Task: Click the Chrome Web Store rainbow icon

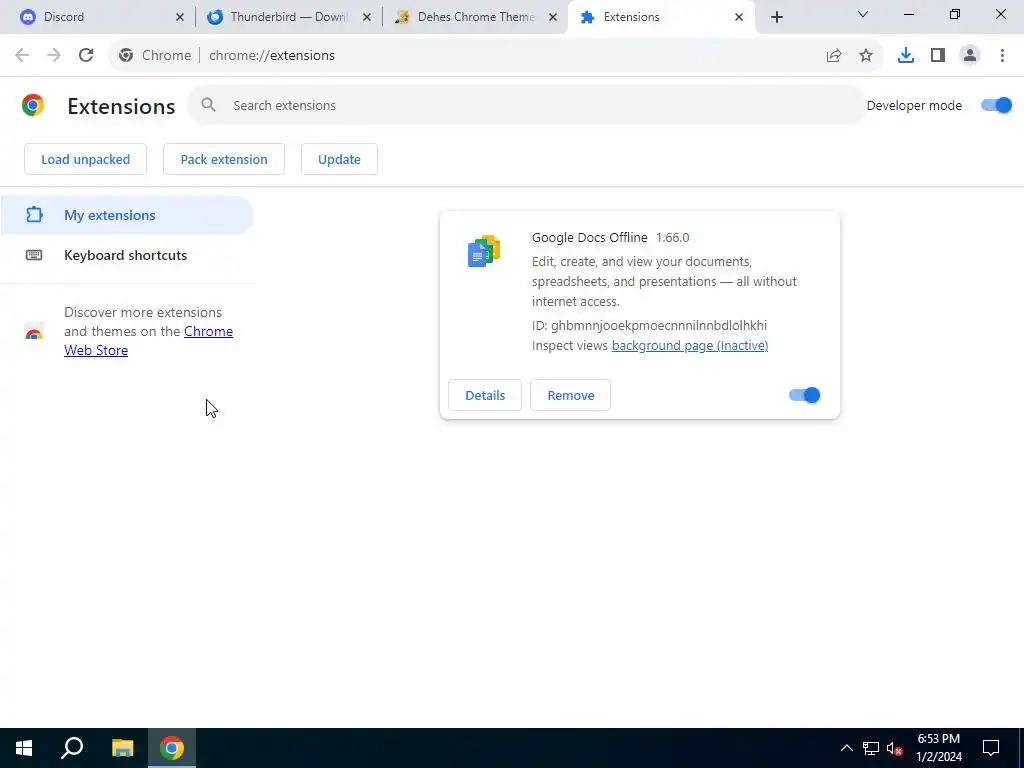Action: (x=34, y=332)
